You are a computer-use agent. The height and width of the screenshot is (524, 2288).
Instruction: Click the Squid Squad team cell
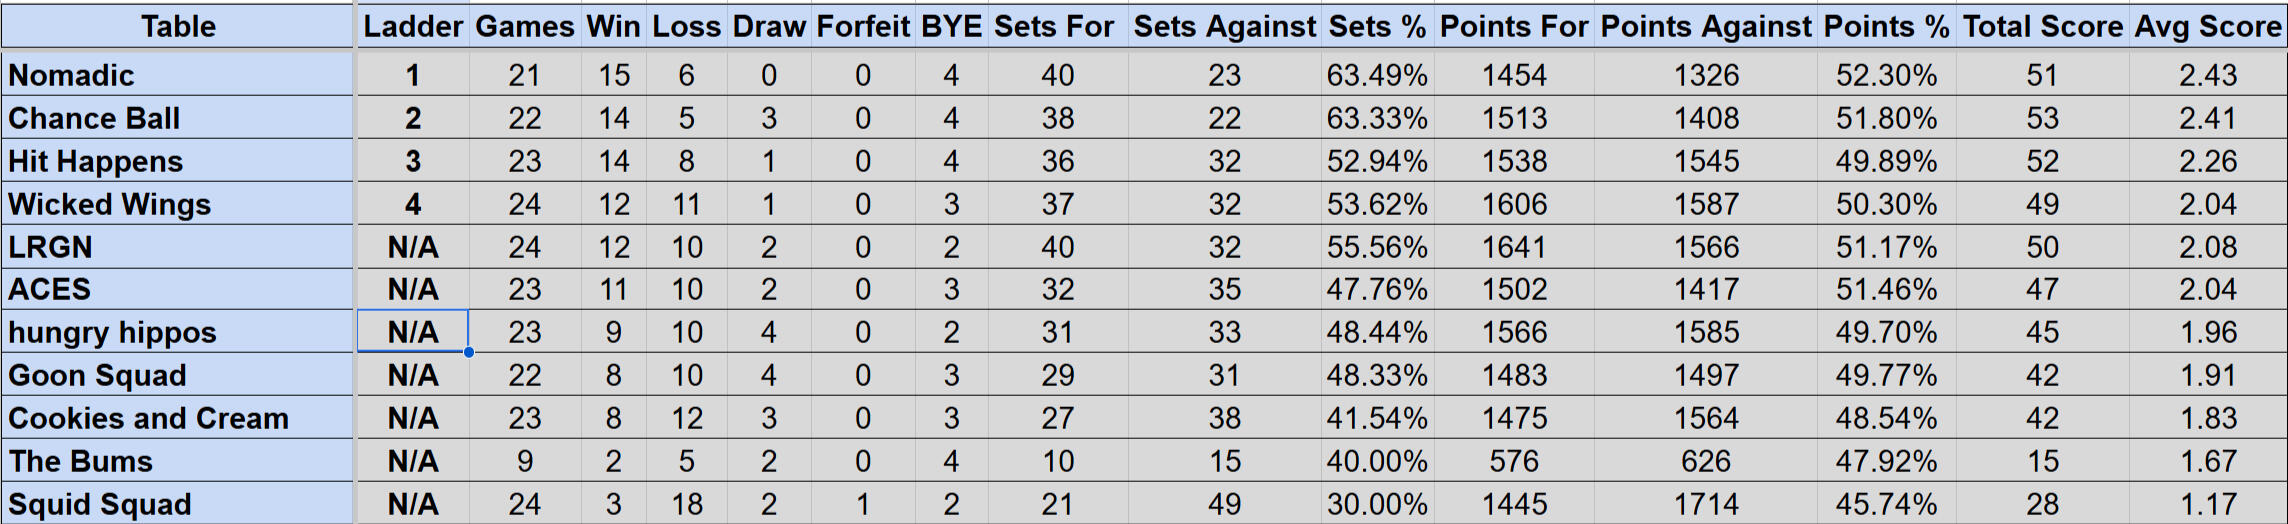[178, 504]
